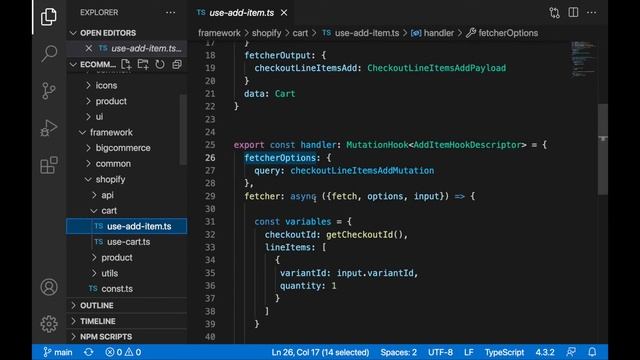
Task: Switch git branch main in status bar
Action: point(58,352)
